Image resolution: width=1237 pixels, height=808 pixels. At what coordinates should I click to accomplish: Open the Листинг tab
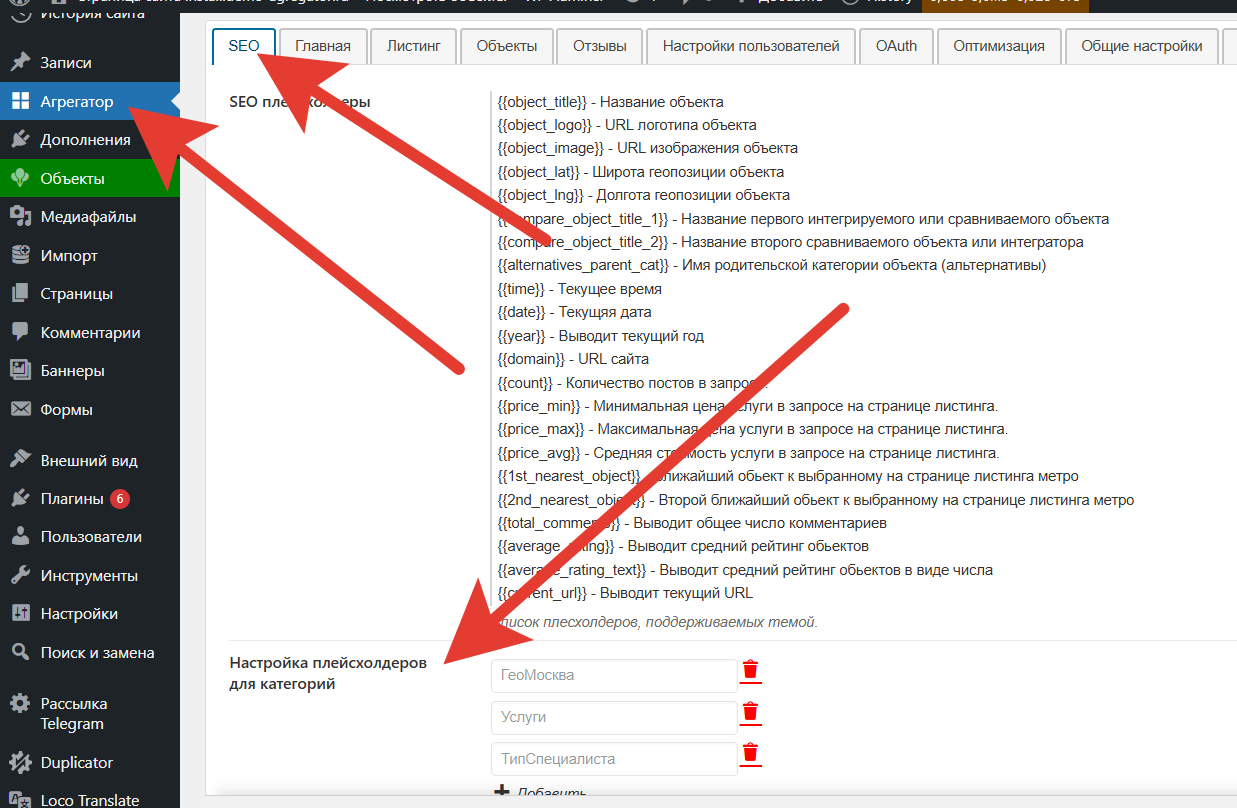[413, 46]
